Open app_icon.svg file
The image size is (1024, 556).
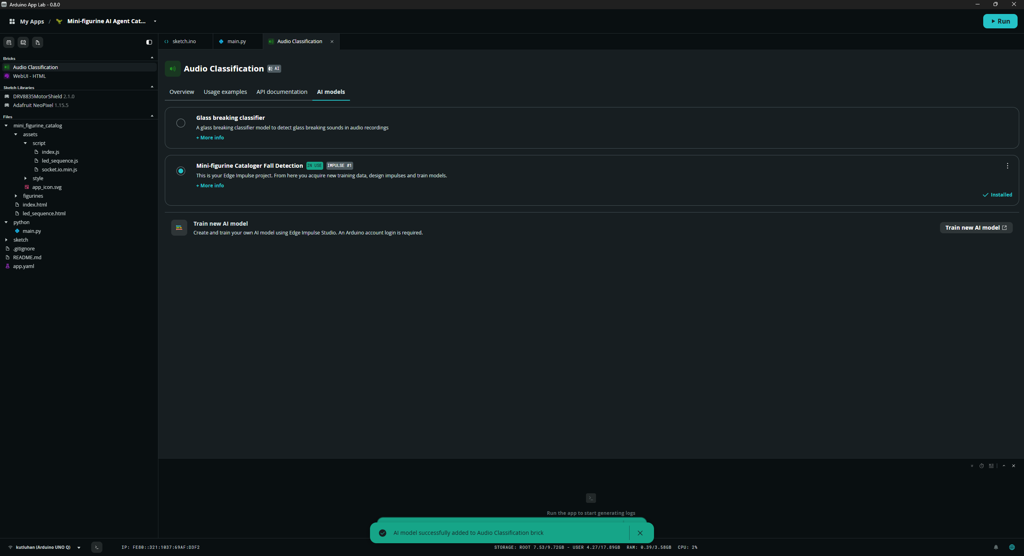[46, 187]
